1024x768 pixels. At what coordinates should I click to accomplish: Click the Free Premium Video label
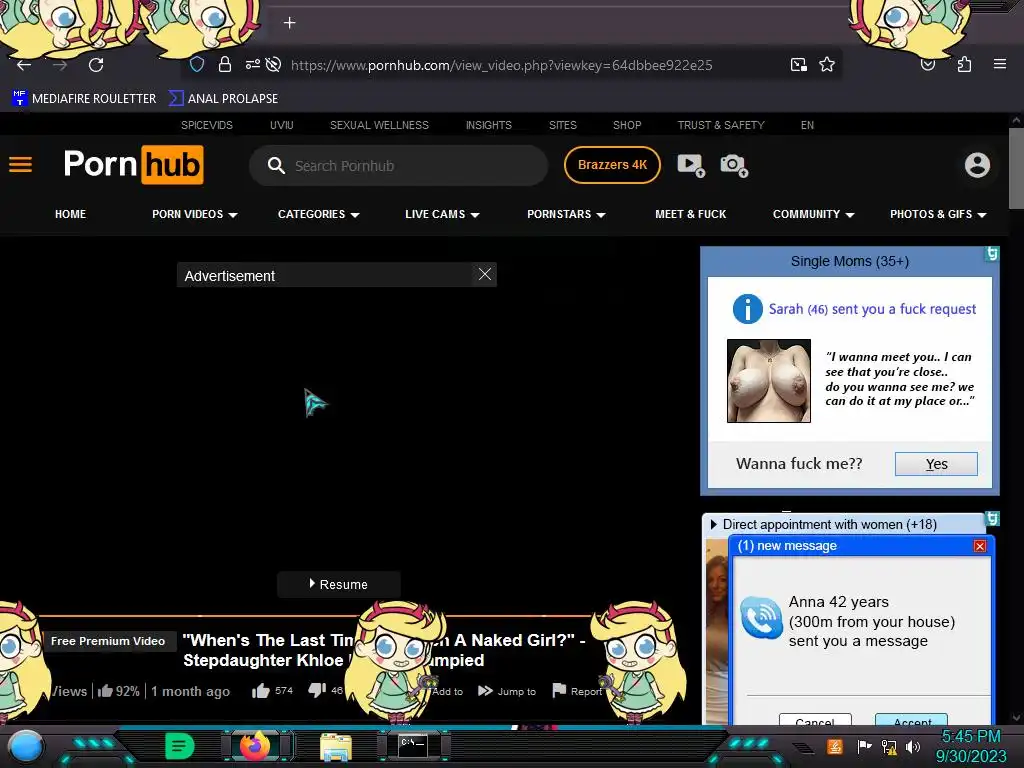pyautogui.click(x=108, y=641)
